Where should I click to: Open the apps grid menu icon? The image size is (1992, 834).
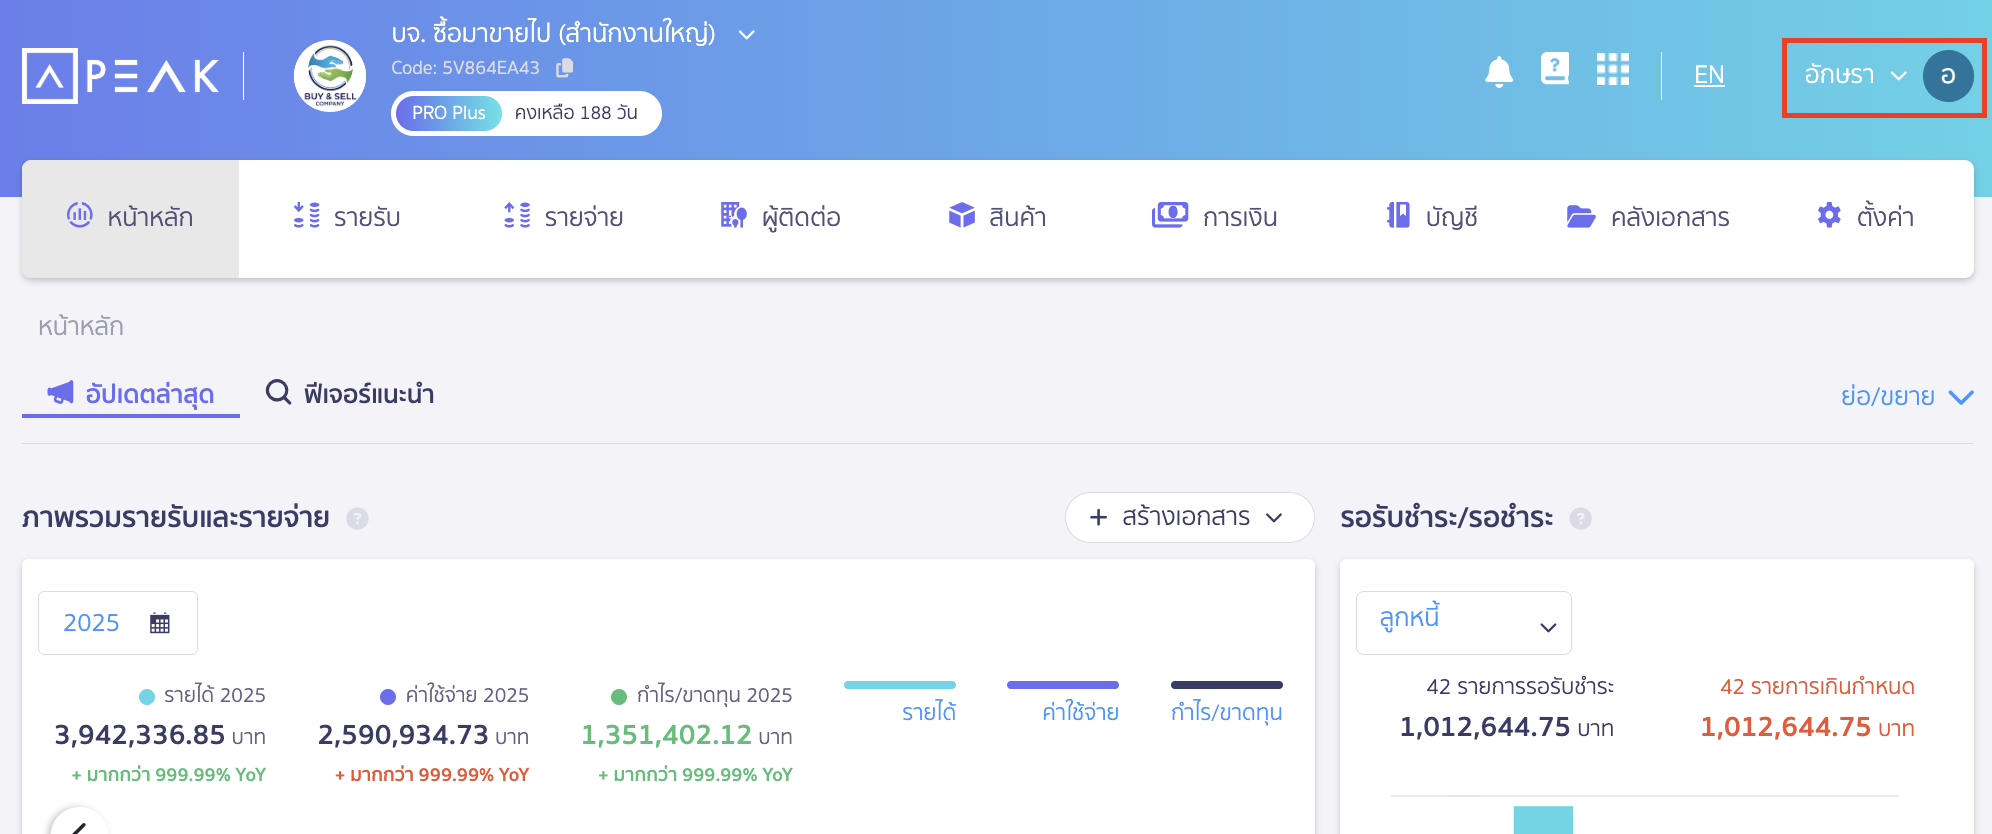(1612, 70)
